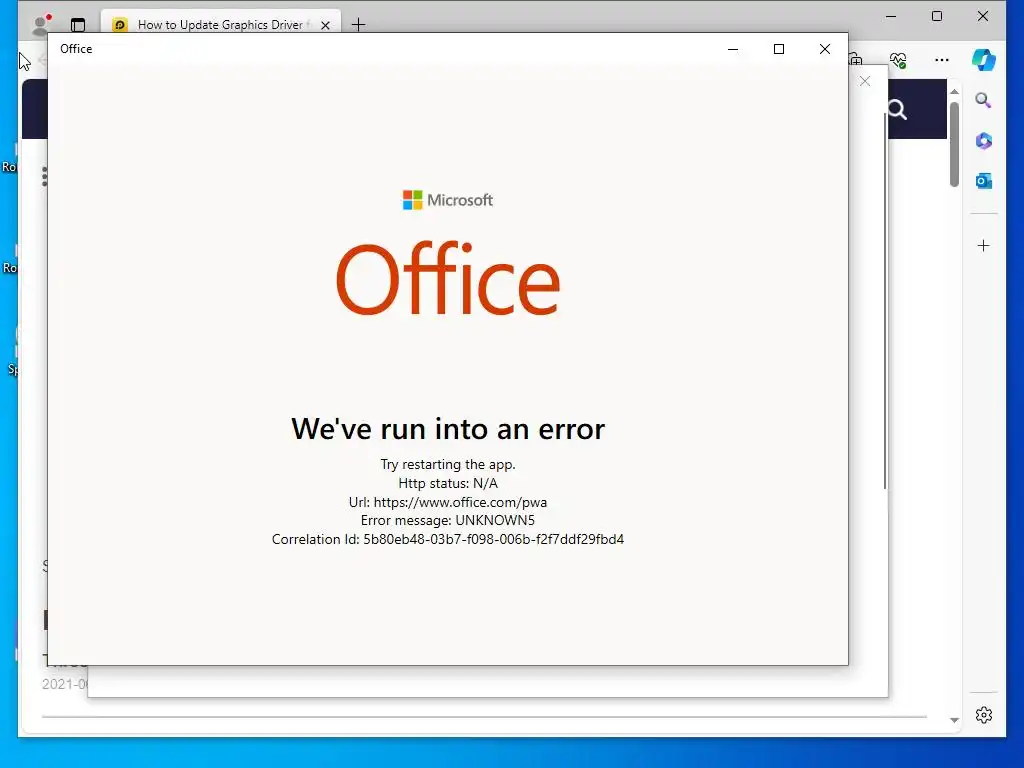
Task: Click the 'We've run into an error' heading
Action: click(x=448, y=429)
